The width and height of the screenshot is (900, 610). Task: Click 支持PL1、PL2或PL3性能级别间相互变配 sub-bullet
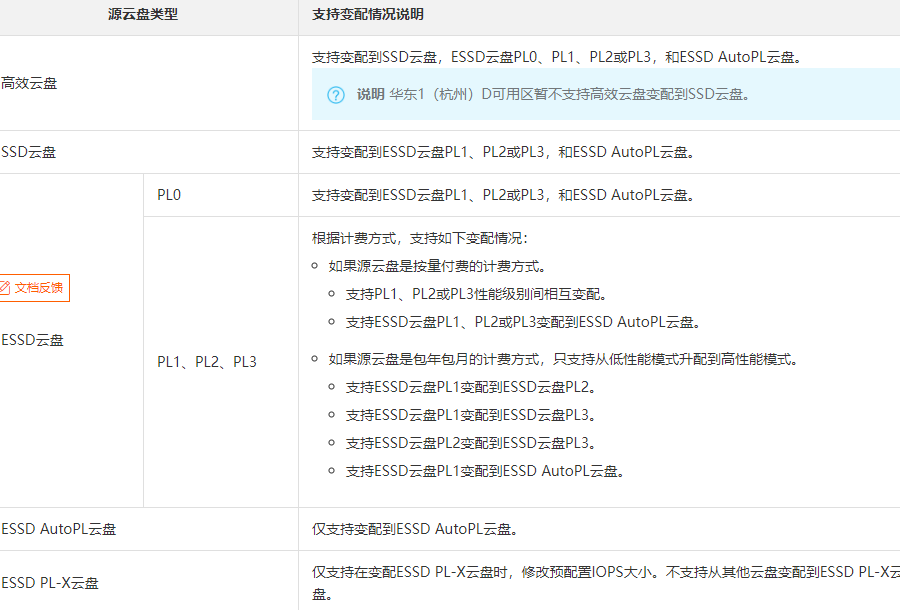tap(477, 294)
